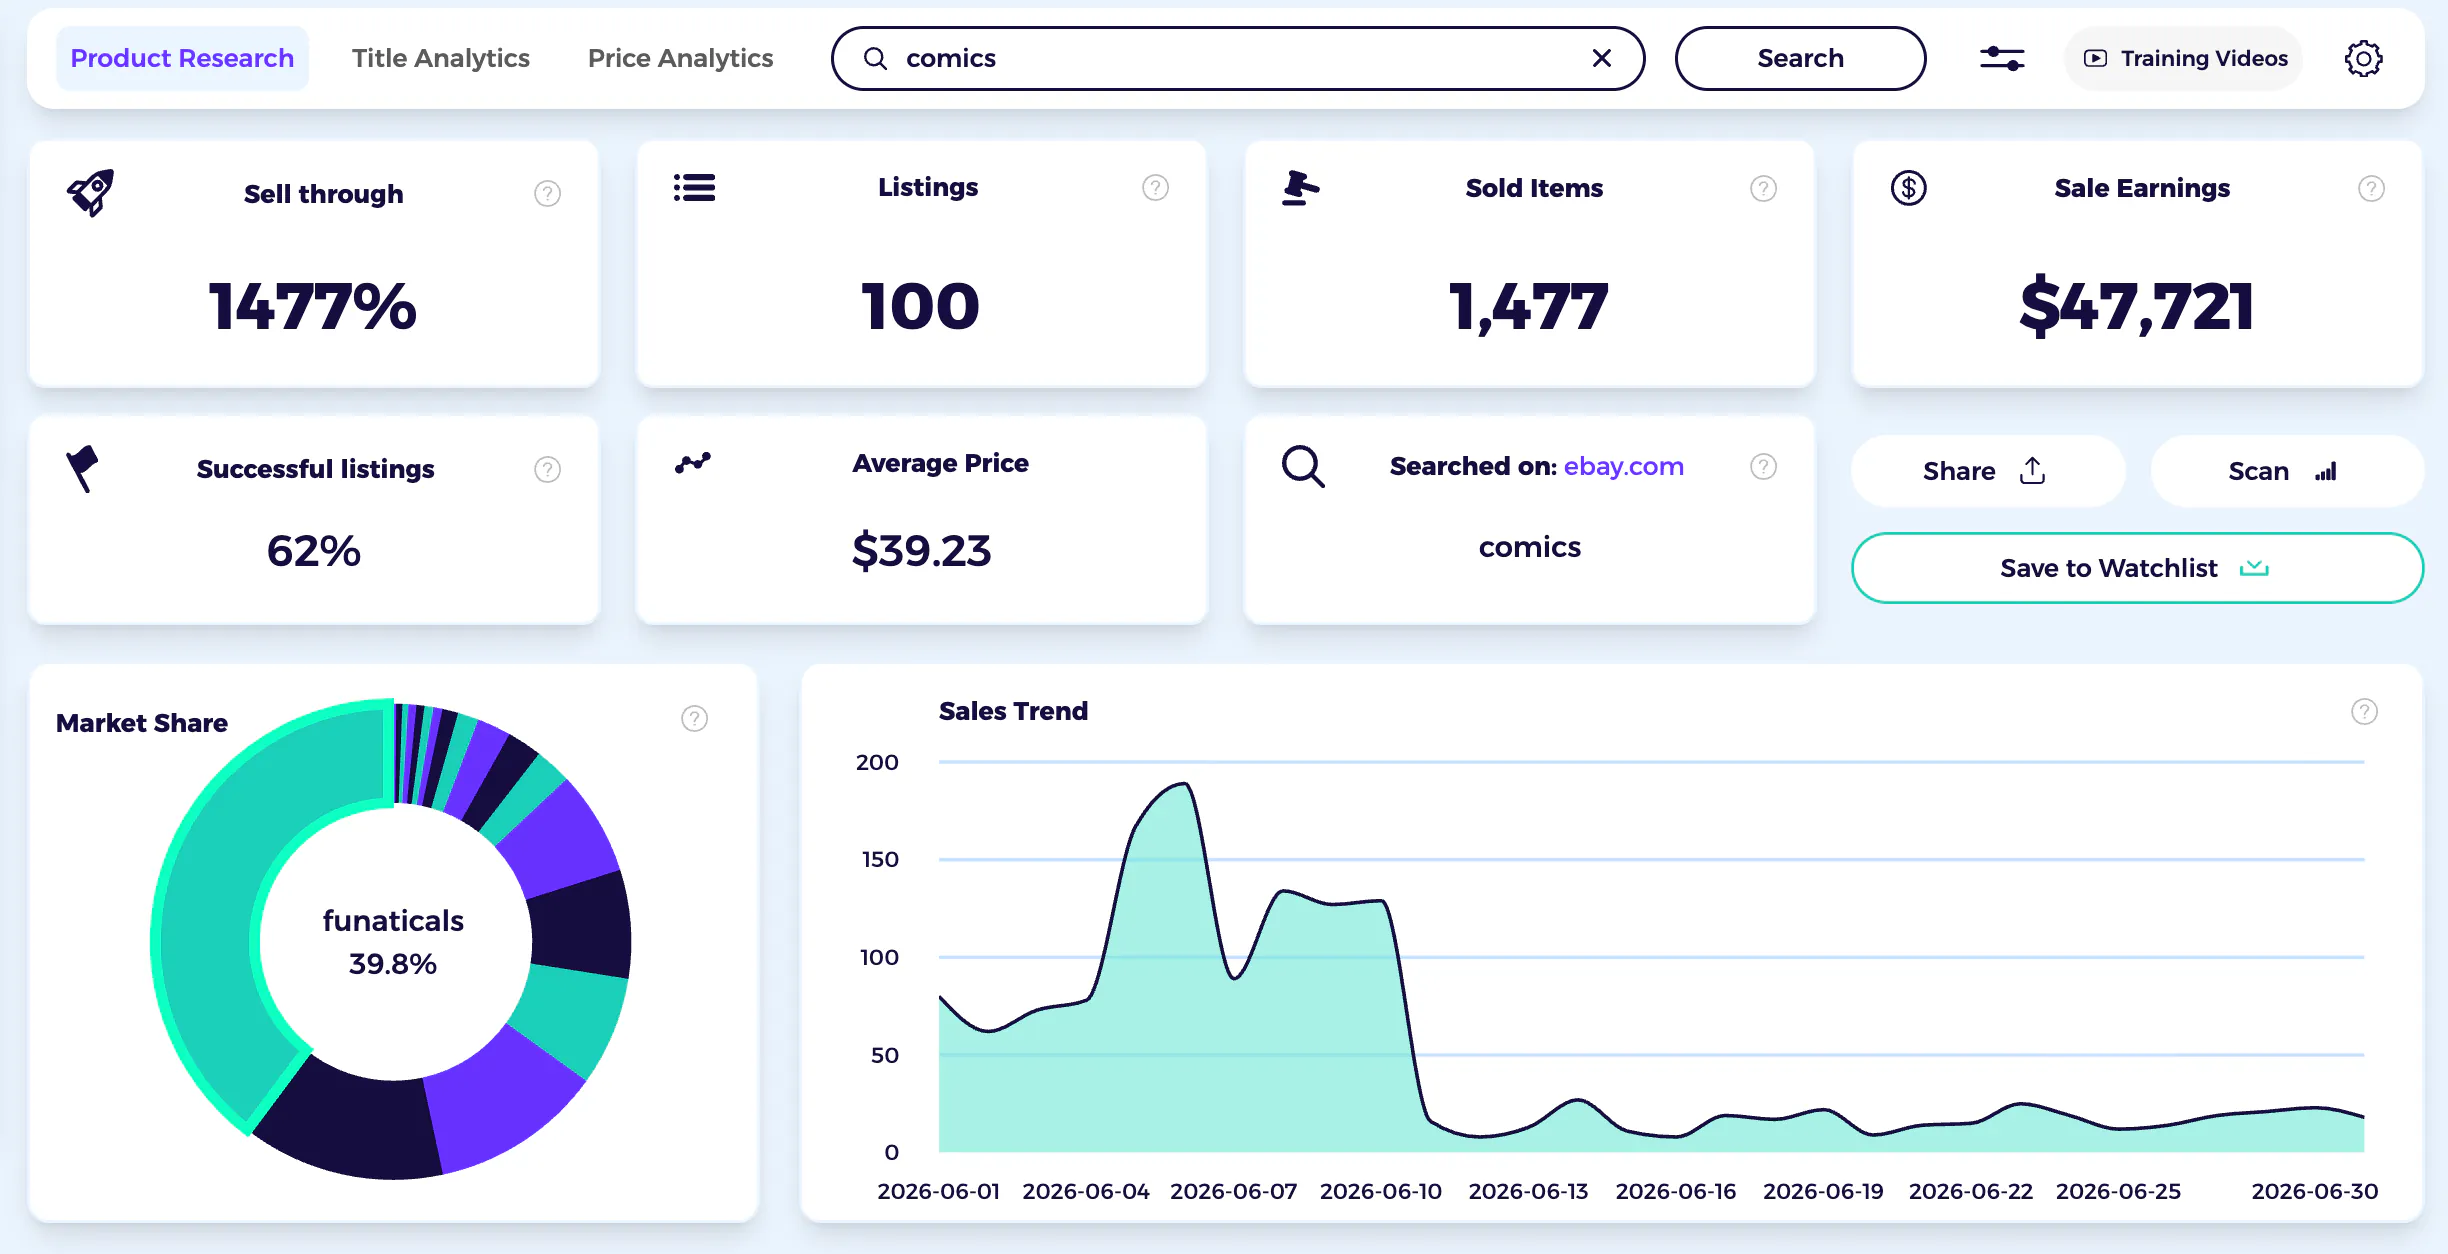Show help for Sale Earnings
The height and width of the screenshot is (1254, 2448).
tap(2371, 188)
